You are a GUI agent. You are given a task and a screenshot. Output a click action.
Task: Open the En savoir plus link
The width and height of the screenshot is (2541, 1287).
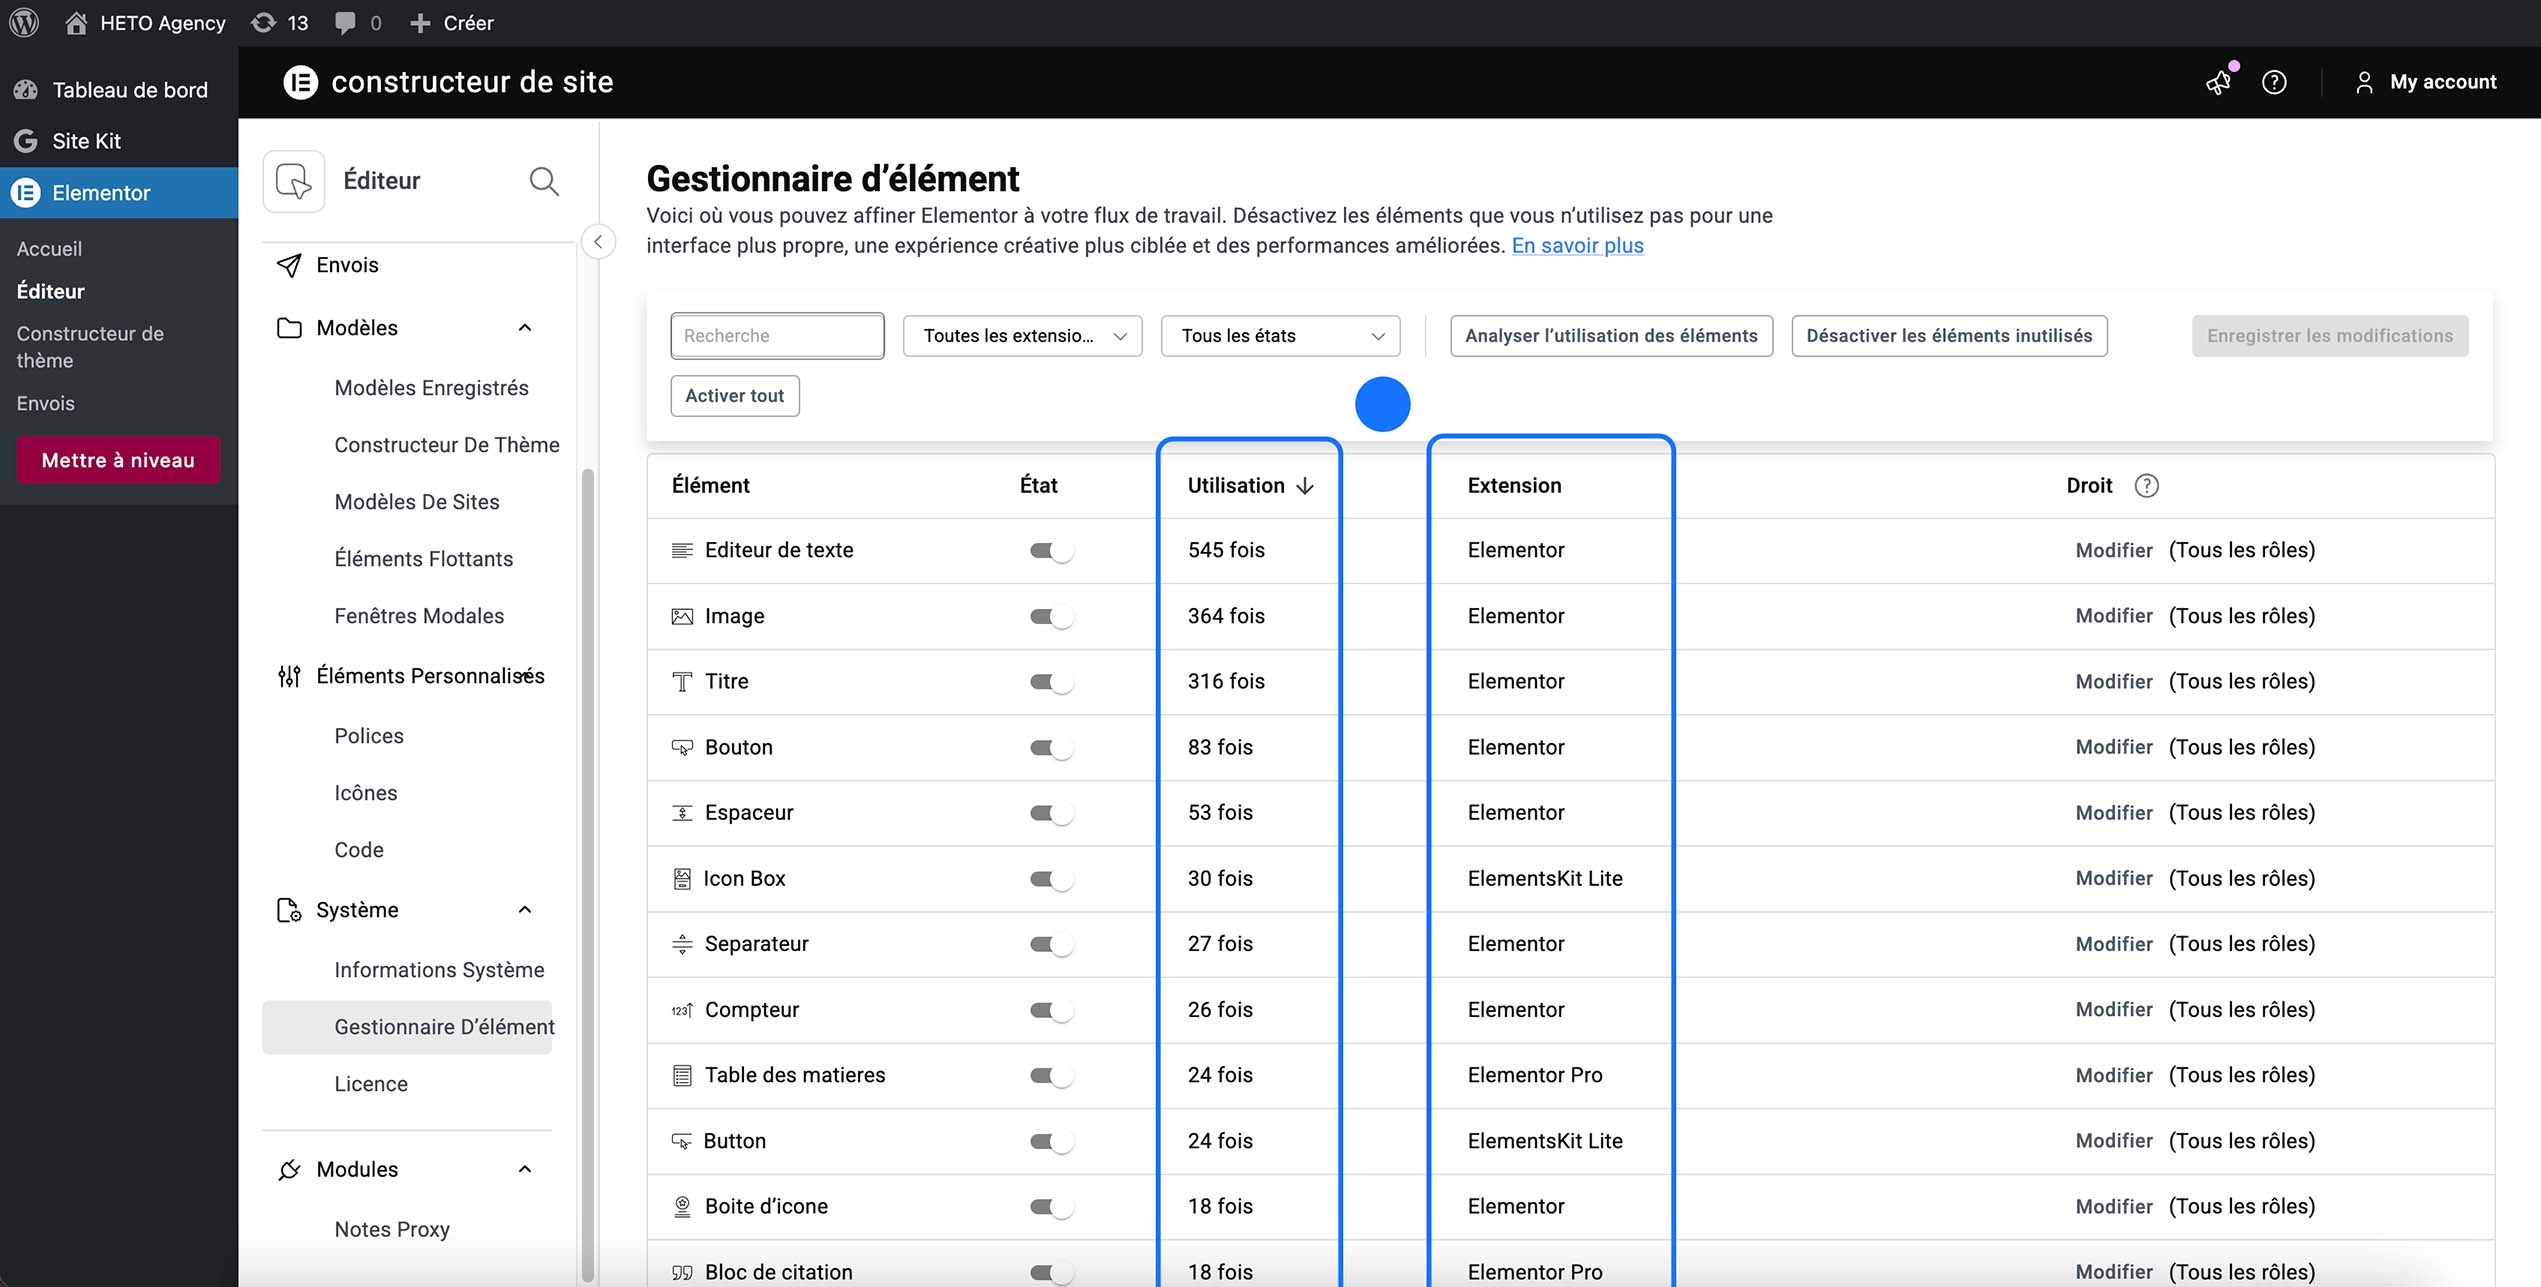click(1577, 245)
